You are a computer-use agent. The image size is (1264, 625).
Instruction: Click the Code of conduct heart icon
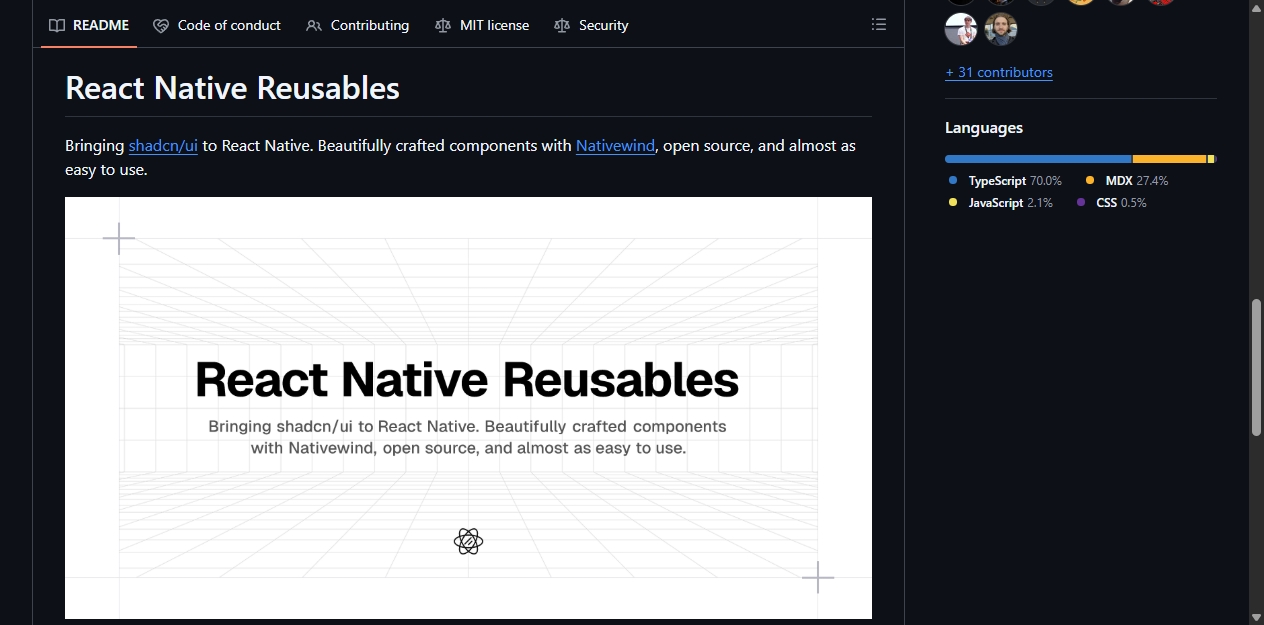point(161,25)
